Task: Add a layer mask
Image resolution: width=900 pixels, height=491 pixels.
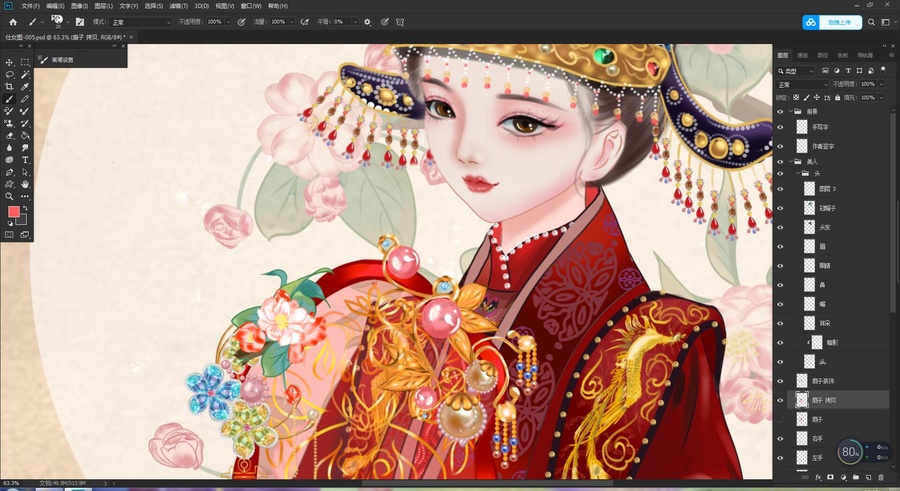Action: [831, 477]
